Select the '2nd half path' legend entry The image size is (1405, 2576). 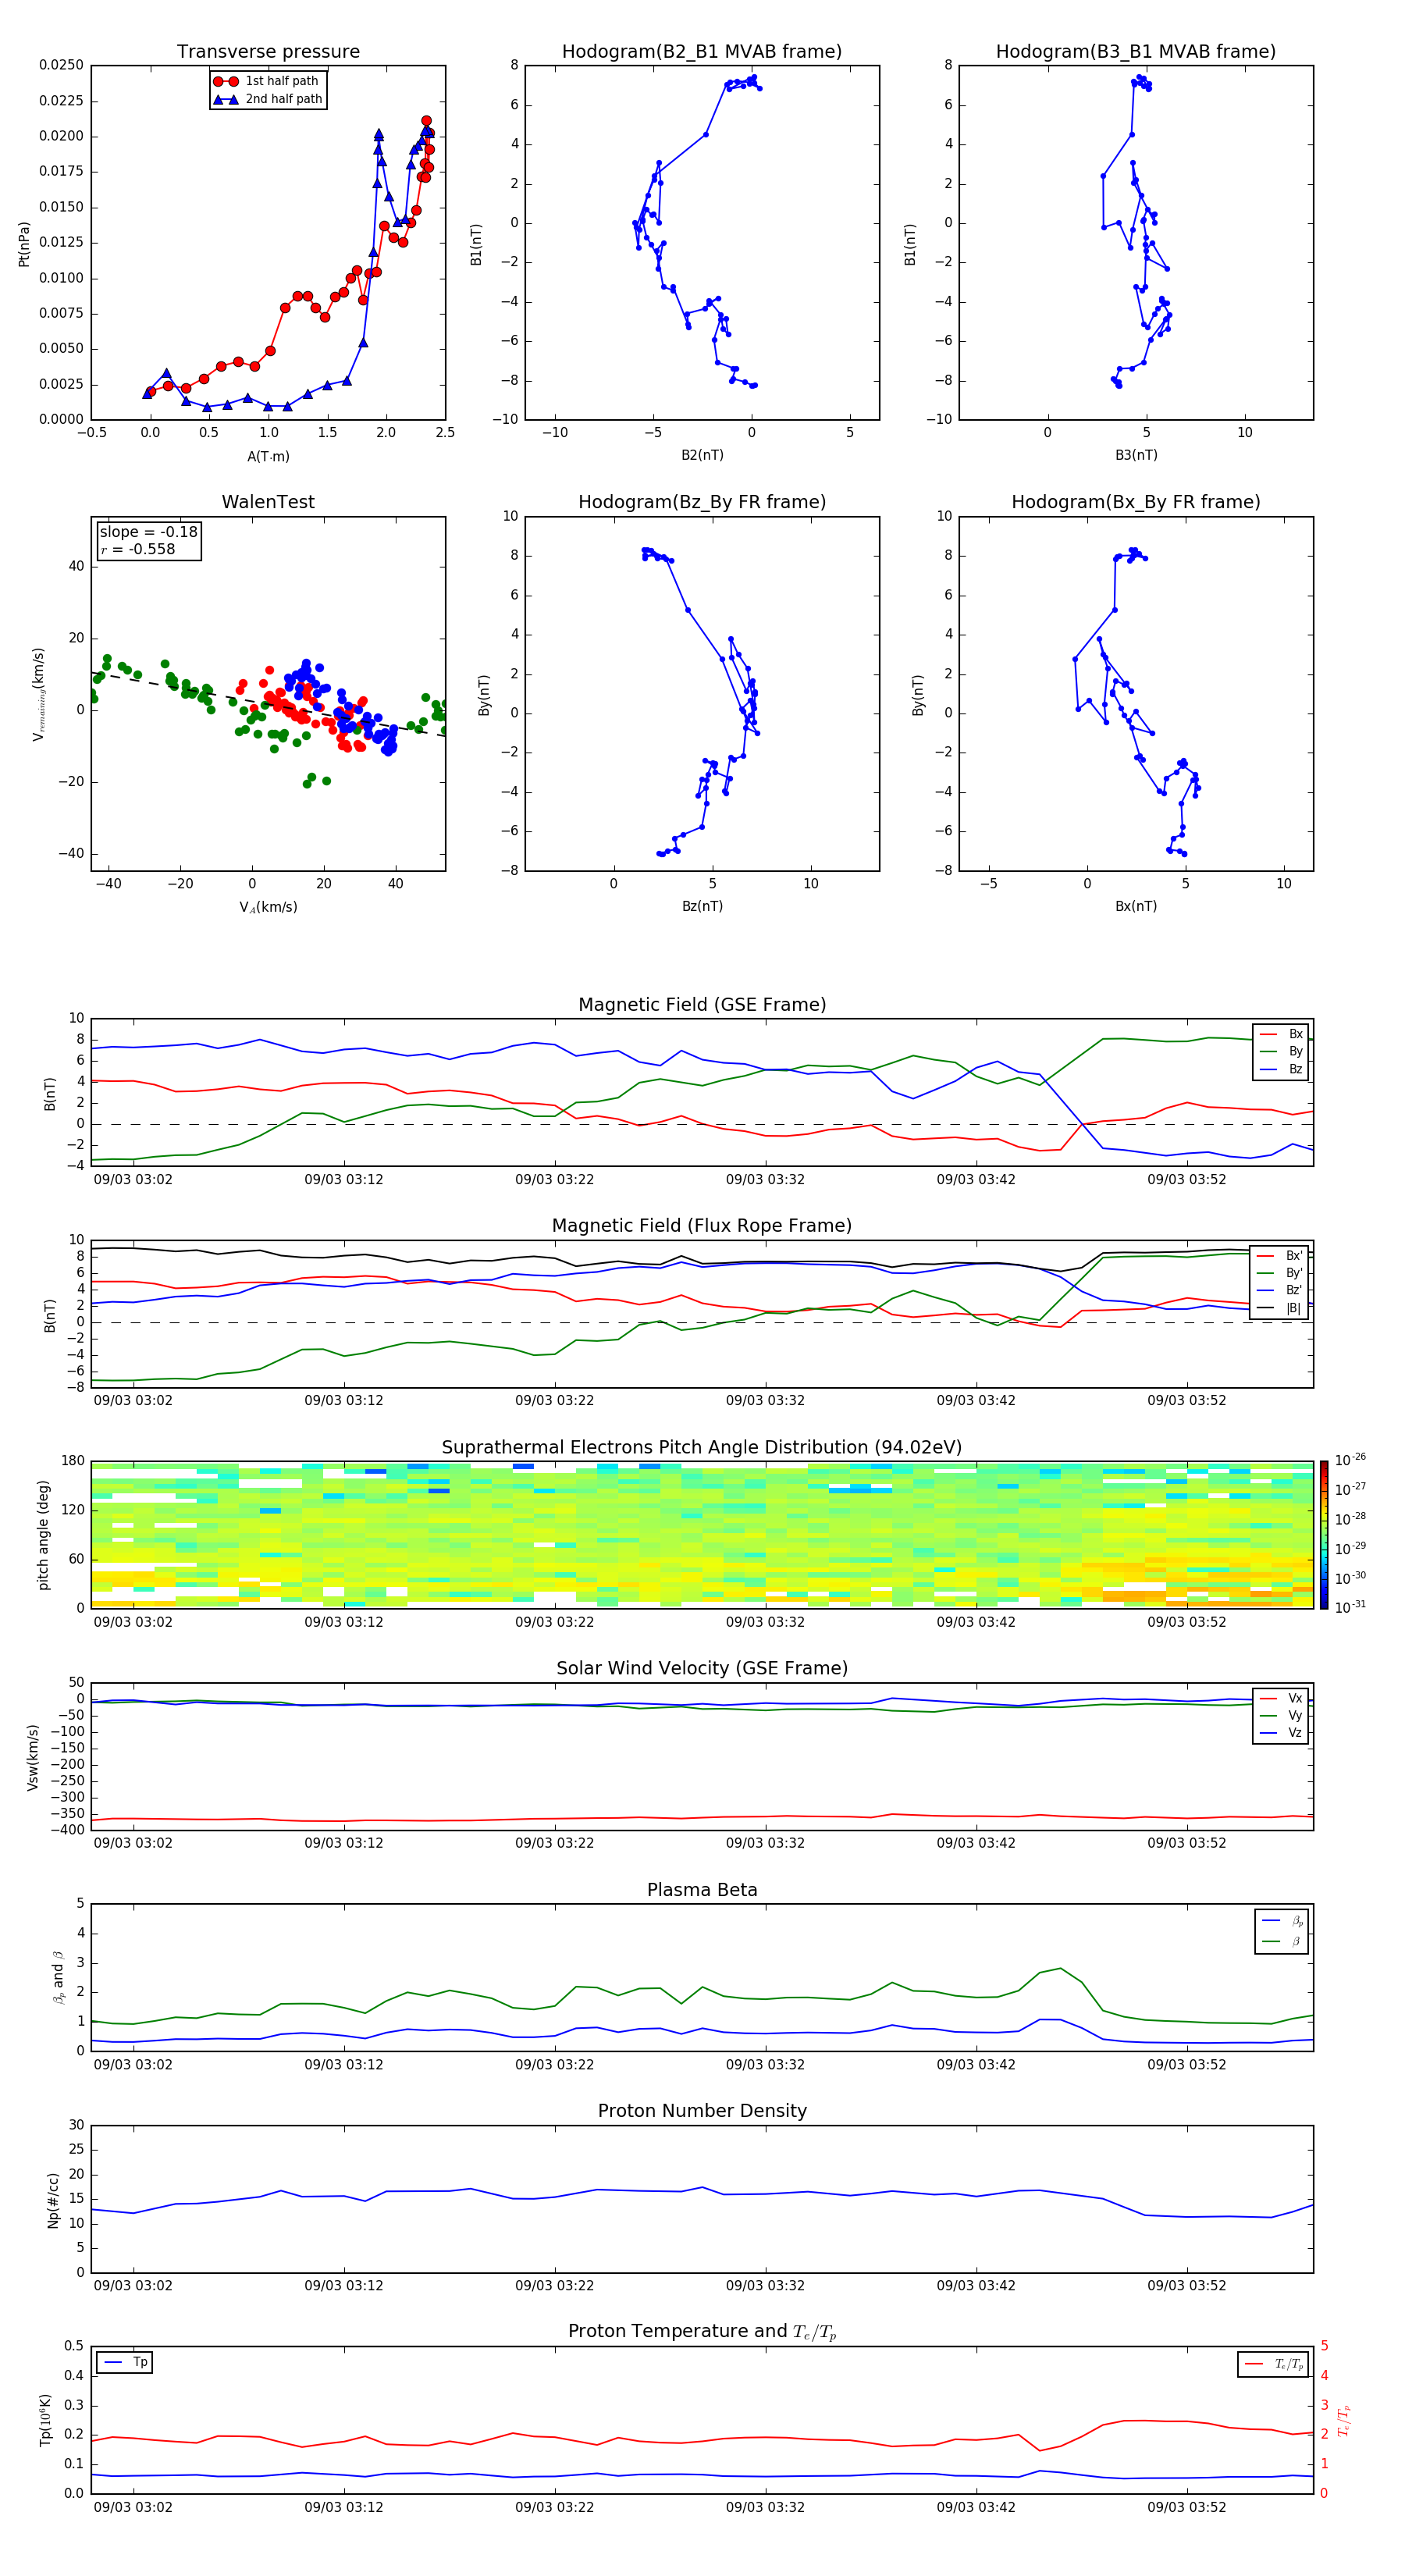point(267,99)
